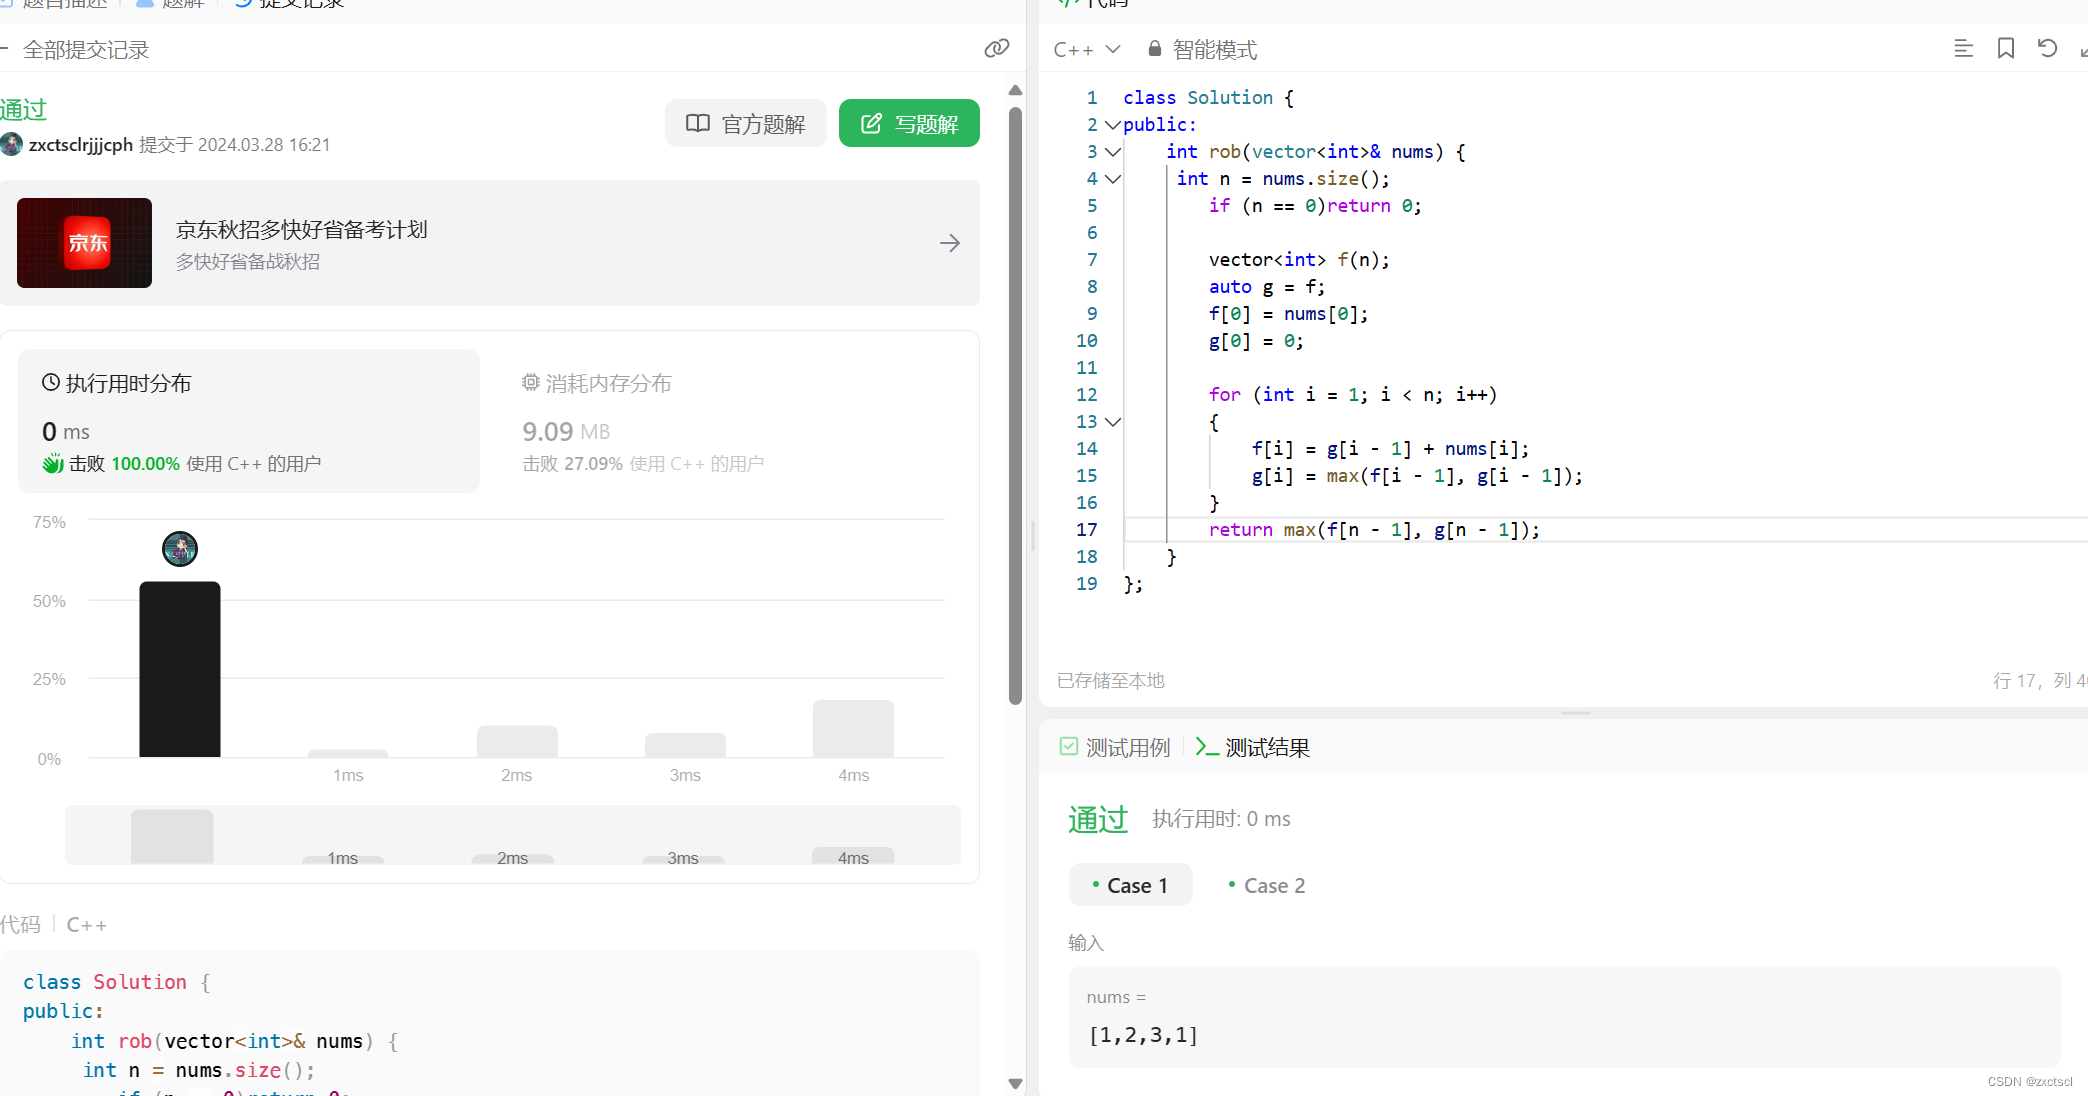Image resolution: width=2088 pixels, height=1096 pixels.
Task: Copy submission link icon
Action: tap(996, 49)
